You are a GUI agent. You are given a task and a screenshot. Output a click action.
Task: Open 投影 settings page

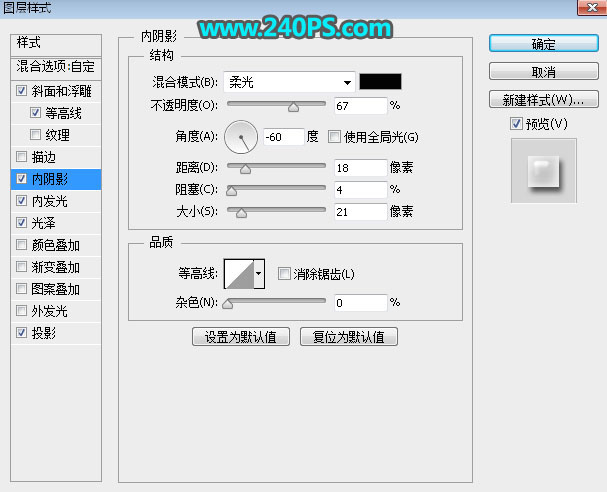(44, 333)
